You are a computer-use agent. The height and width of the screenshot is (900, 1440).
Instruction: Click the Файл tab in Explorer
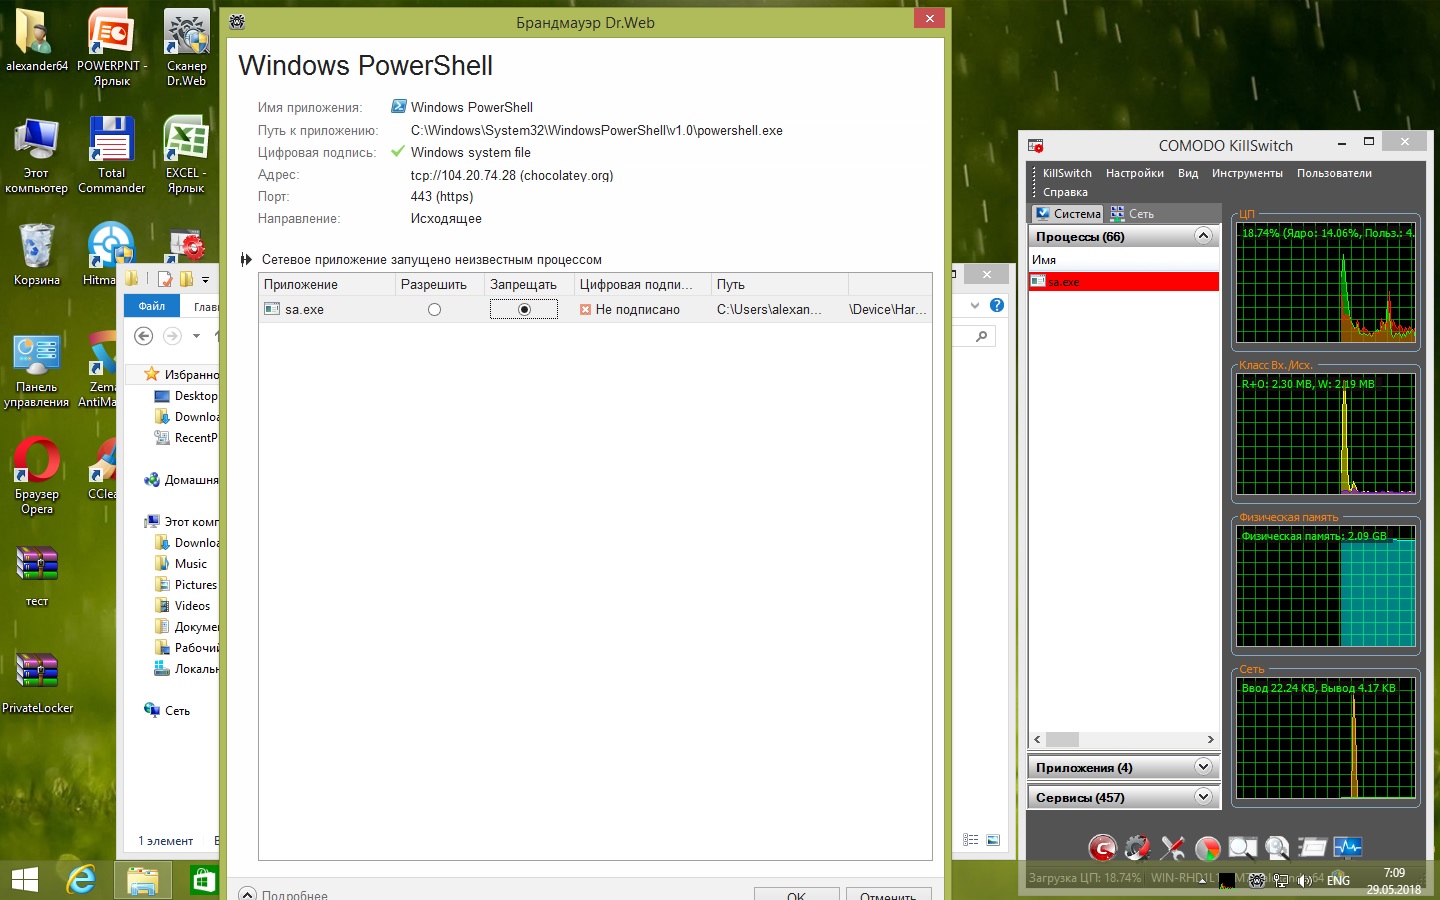[x=152, y=306]
